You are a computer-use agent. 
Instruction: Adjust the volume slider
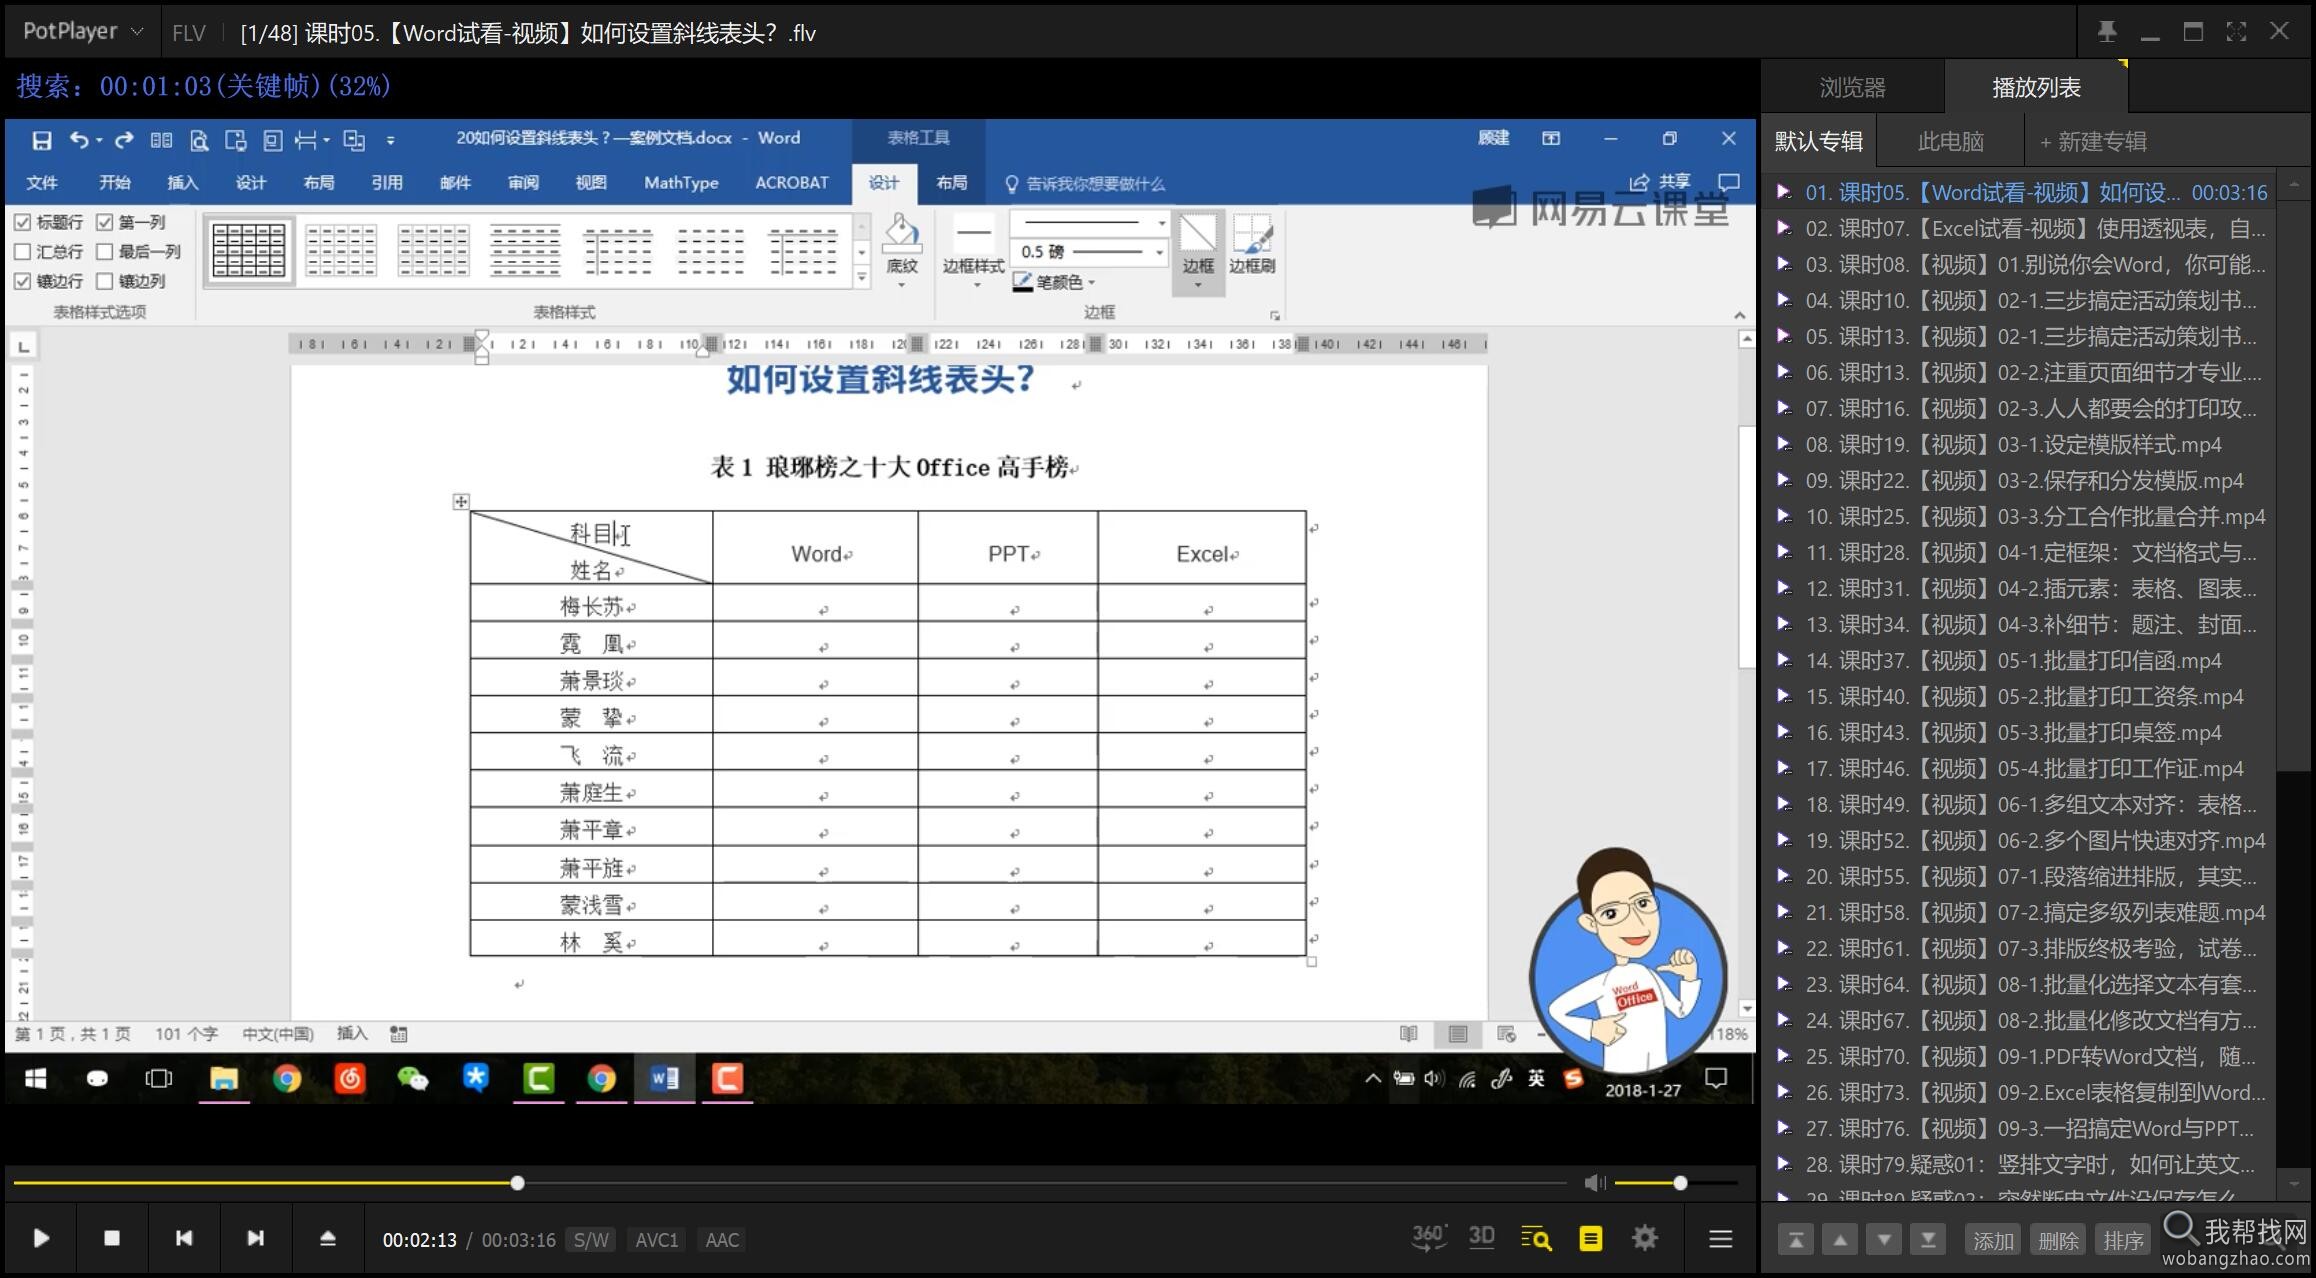(1678, 1183)
